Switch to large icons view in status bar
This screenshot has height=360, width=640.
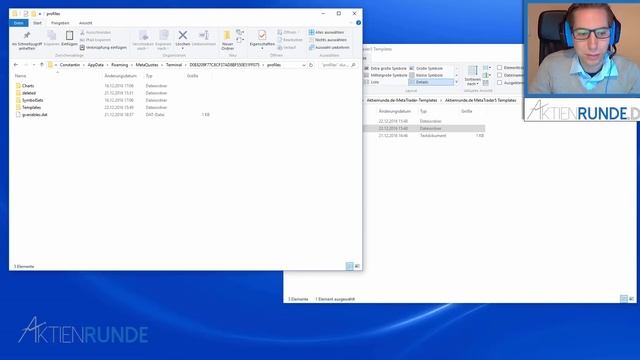(357, 266)
